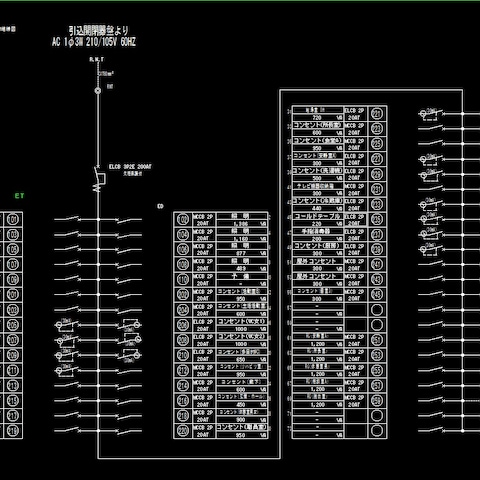Select circuit number circle 225
Viewport: 480px width, 480px height.
tap(377, 144)
